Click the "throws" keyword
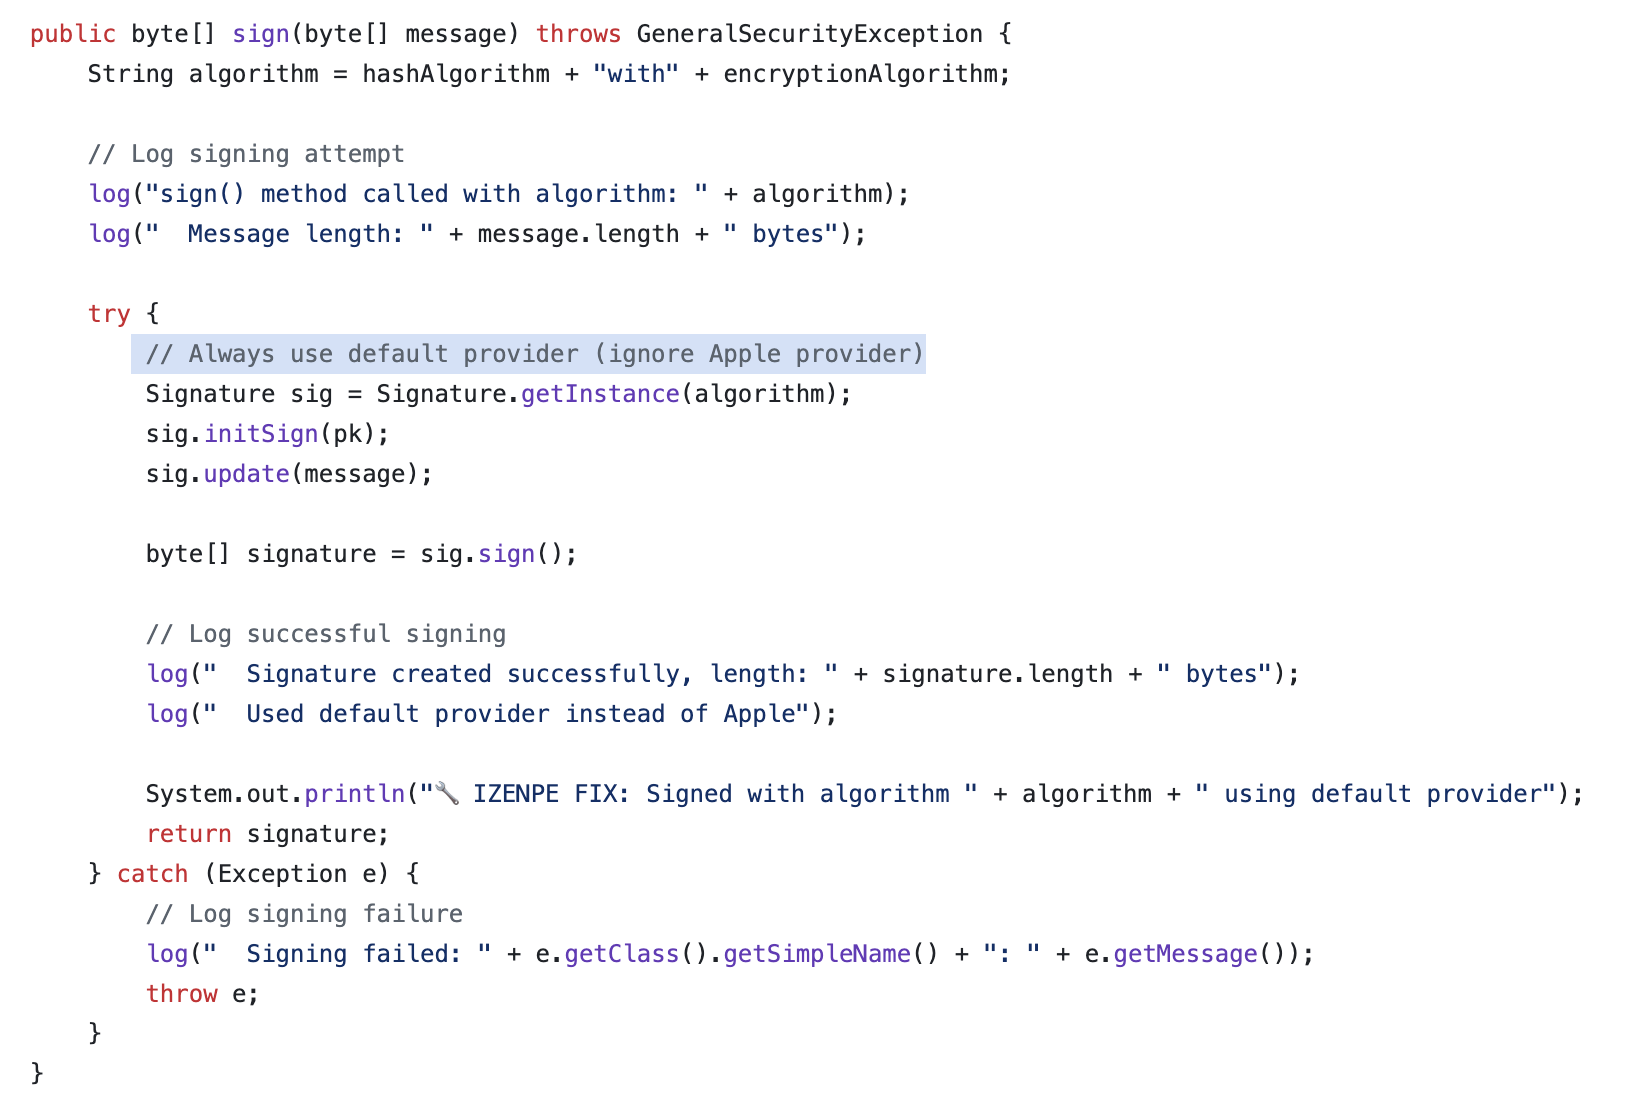This screenshot has height=1094, width=1646. [578, 34]
